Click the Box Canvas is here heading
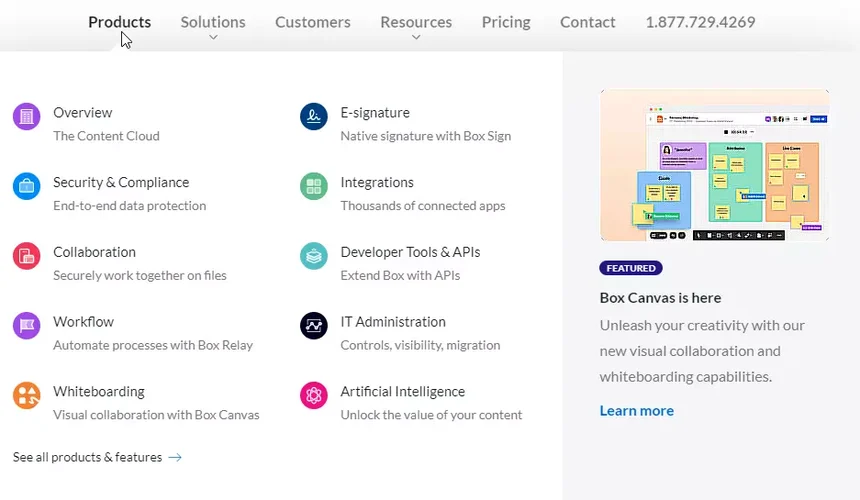Screen dimensions: 860x500 (x=660, y=298)
